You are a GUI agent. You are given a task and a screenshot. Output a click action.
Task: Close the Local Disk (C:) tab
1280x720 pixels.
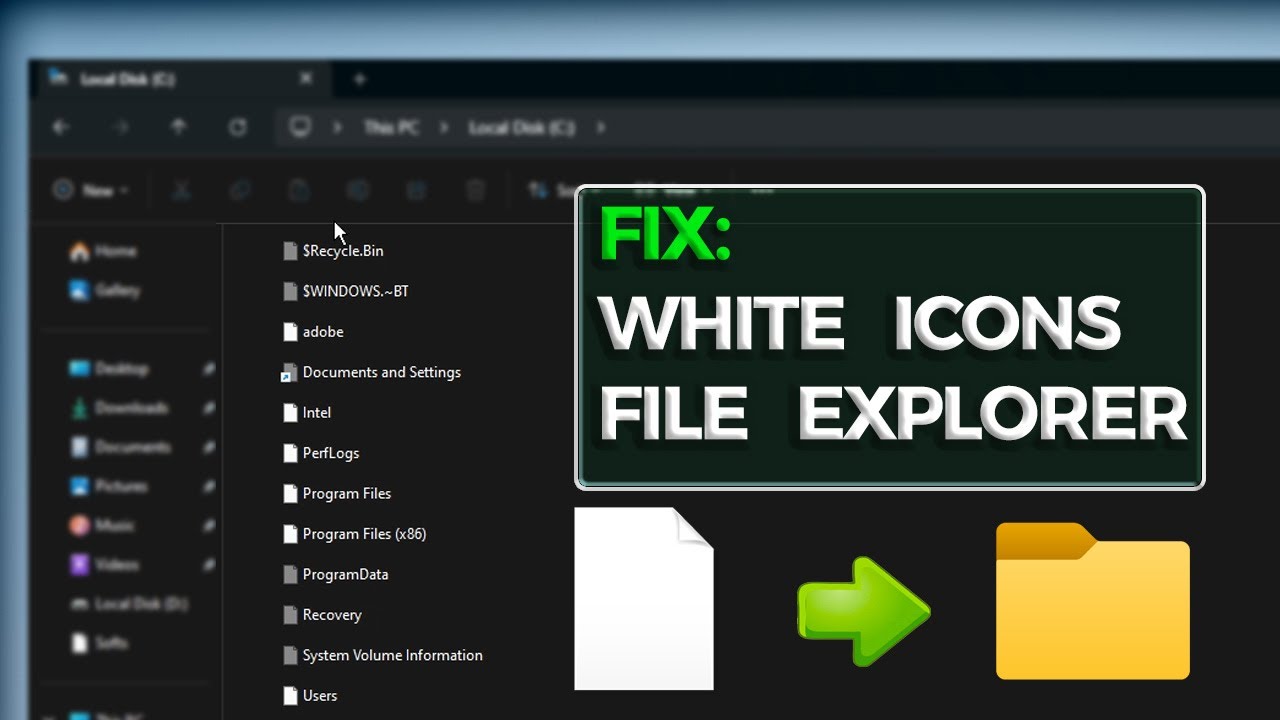click(x=306, y=78)
